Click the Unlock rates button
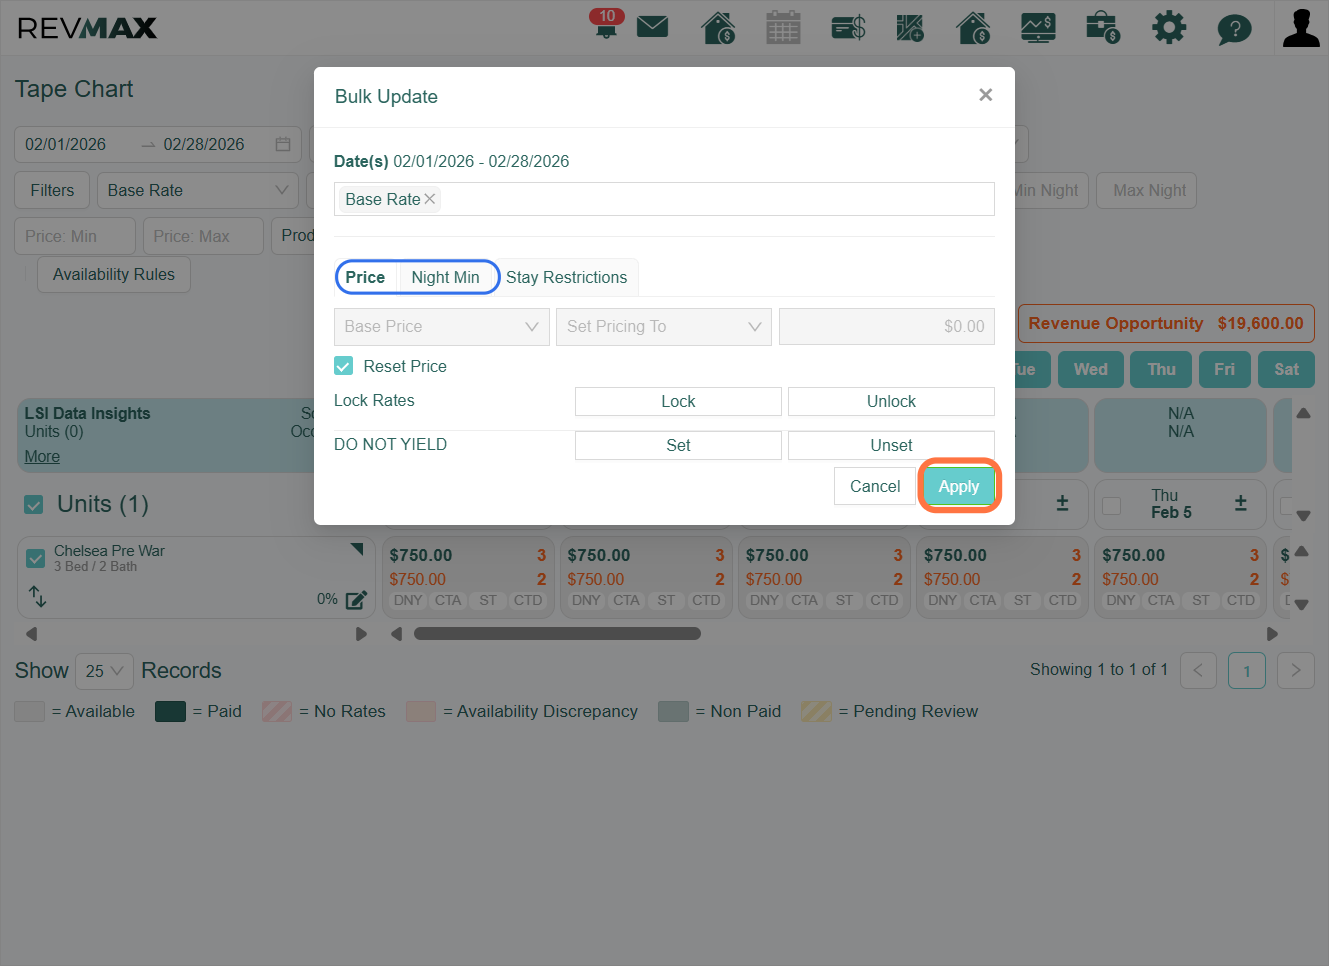 [x=891, y=401]
